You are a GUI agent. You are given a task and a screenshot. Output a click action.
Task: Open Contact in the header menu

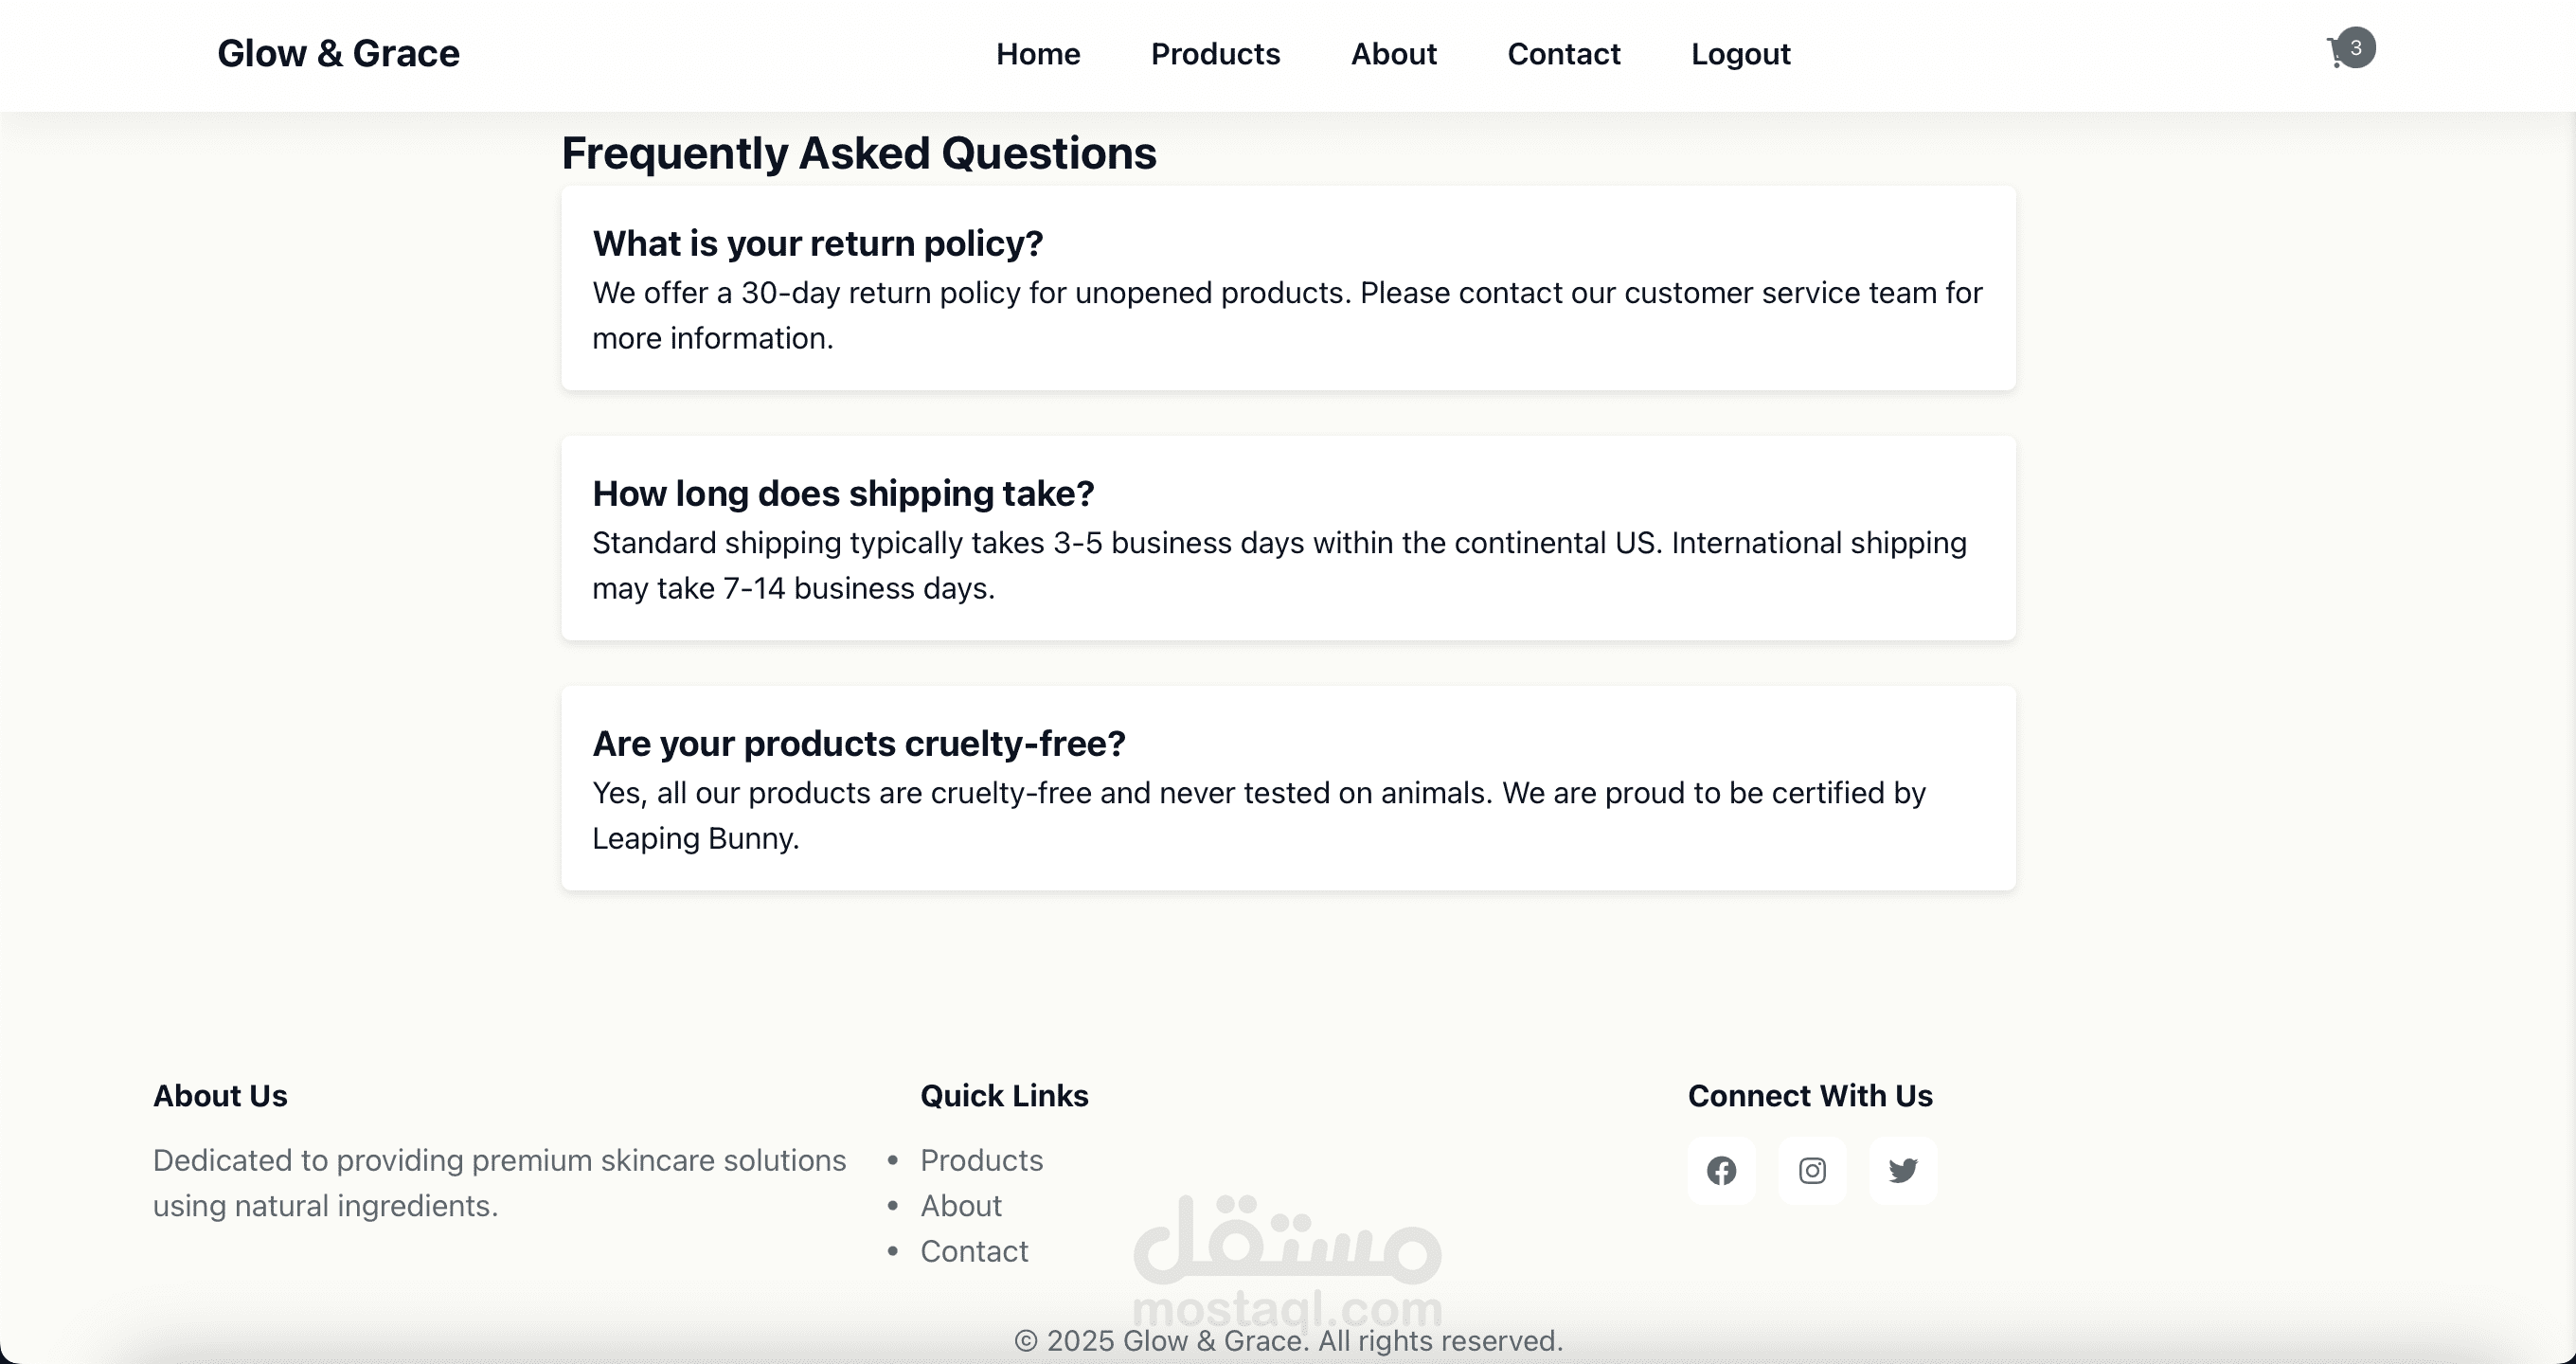pyautogui.click(x=1563, y=54)
